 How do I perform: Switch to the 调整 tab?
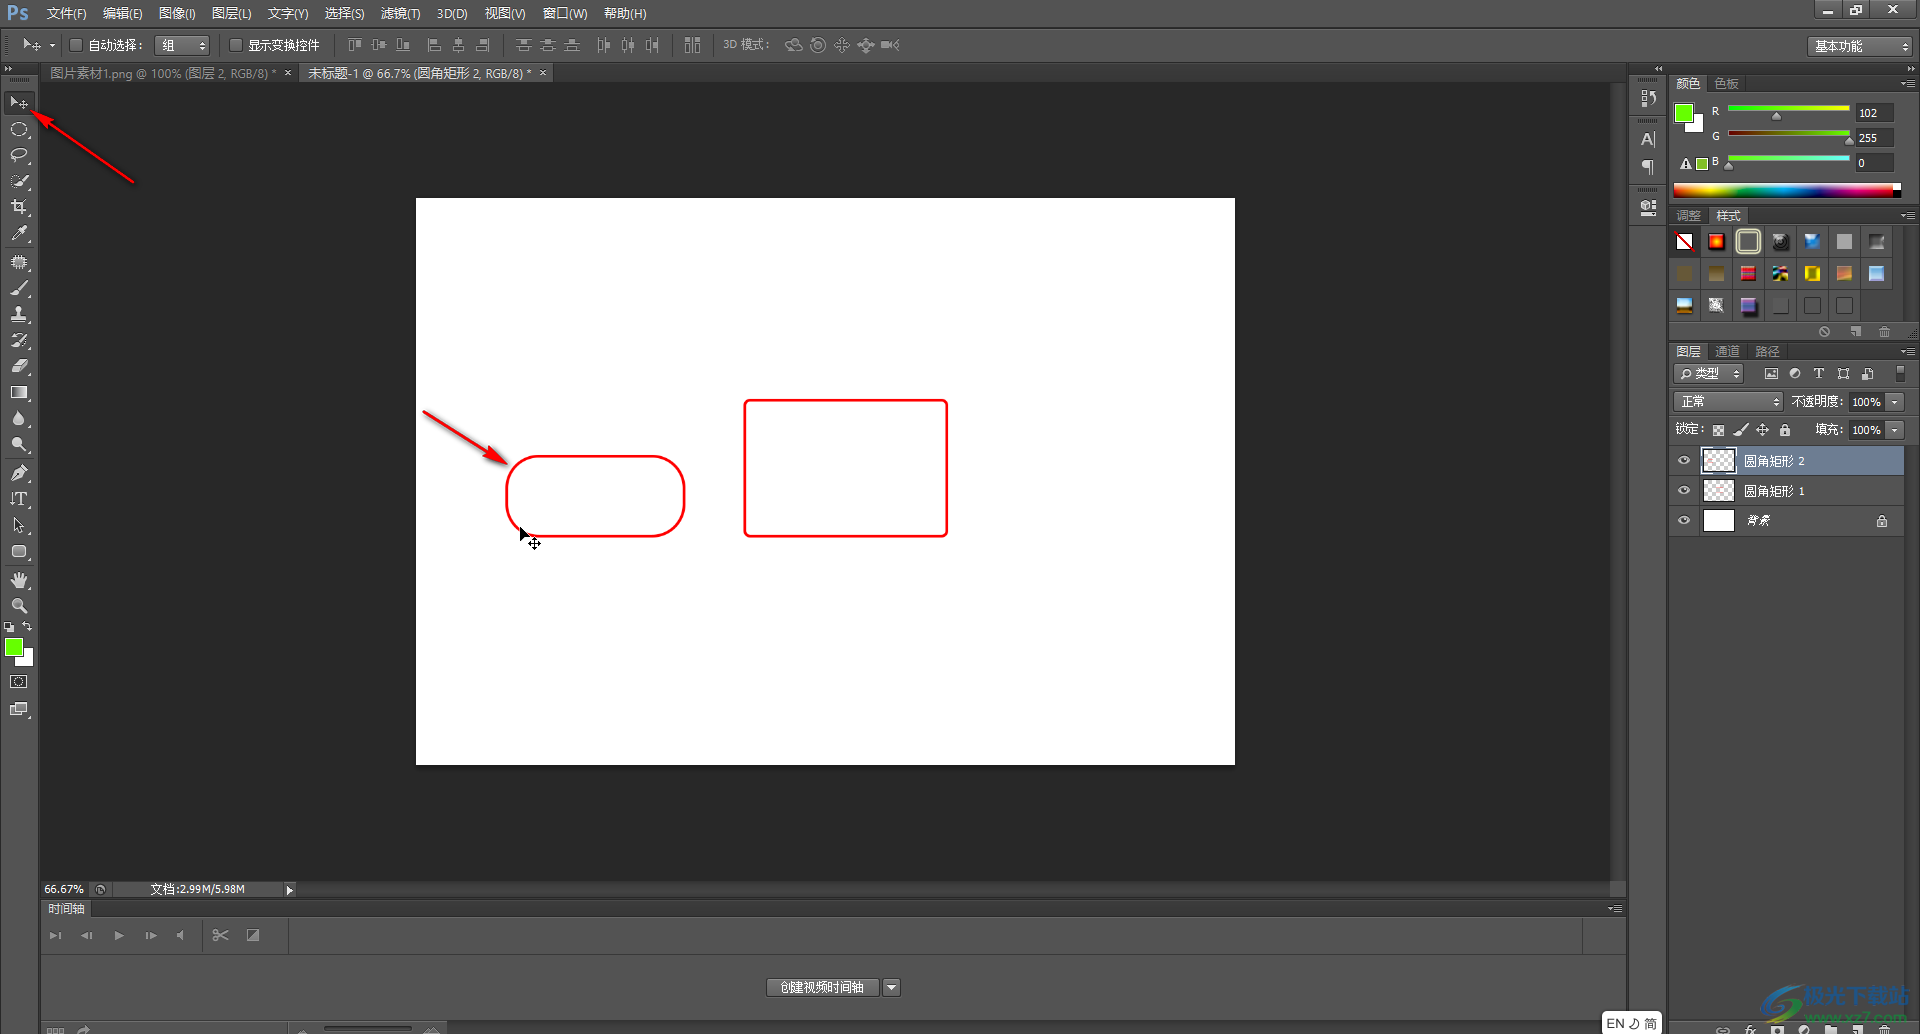1688,215
